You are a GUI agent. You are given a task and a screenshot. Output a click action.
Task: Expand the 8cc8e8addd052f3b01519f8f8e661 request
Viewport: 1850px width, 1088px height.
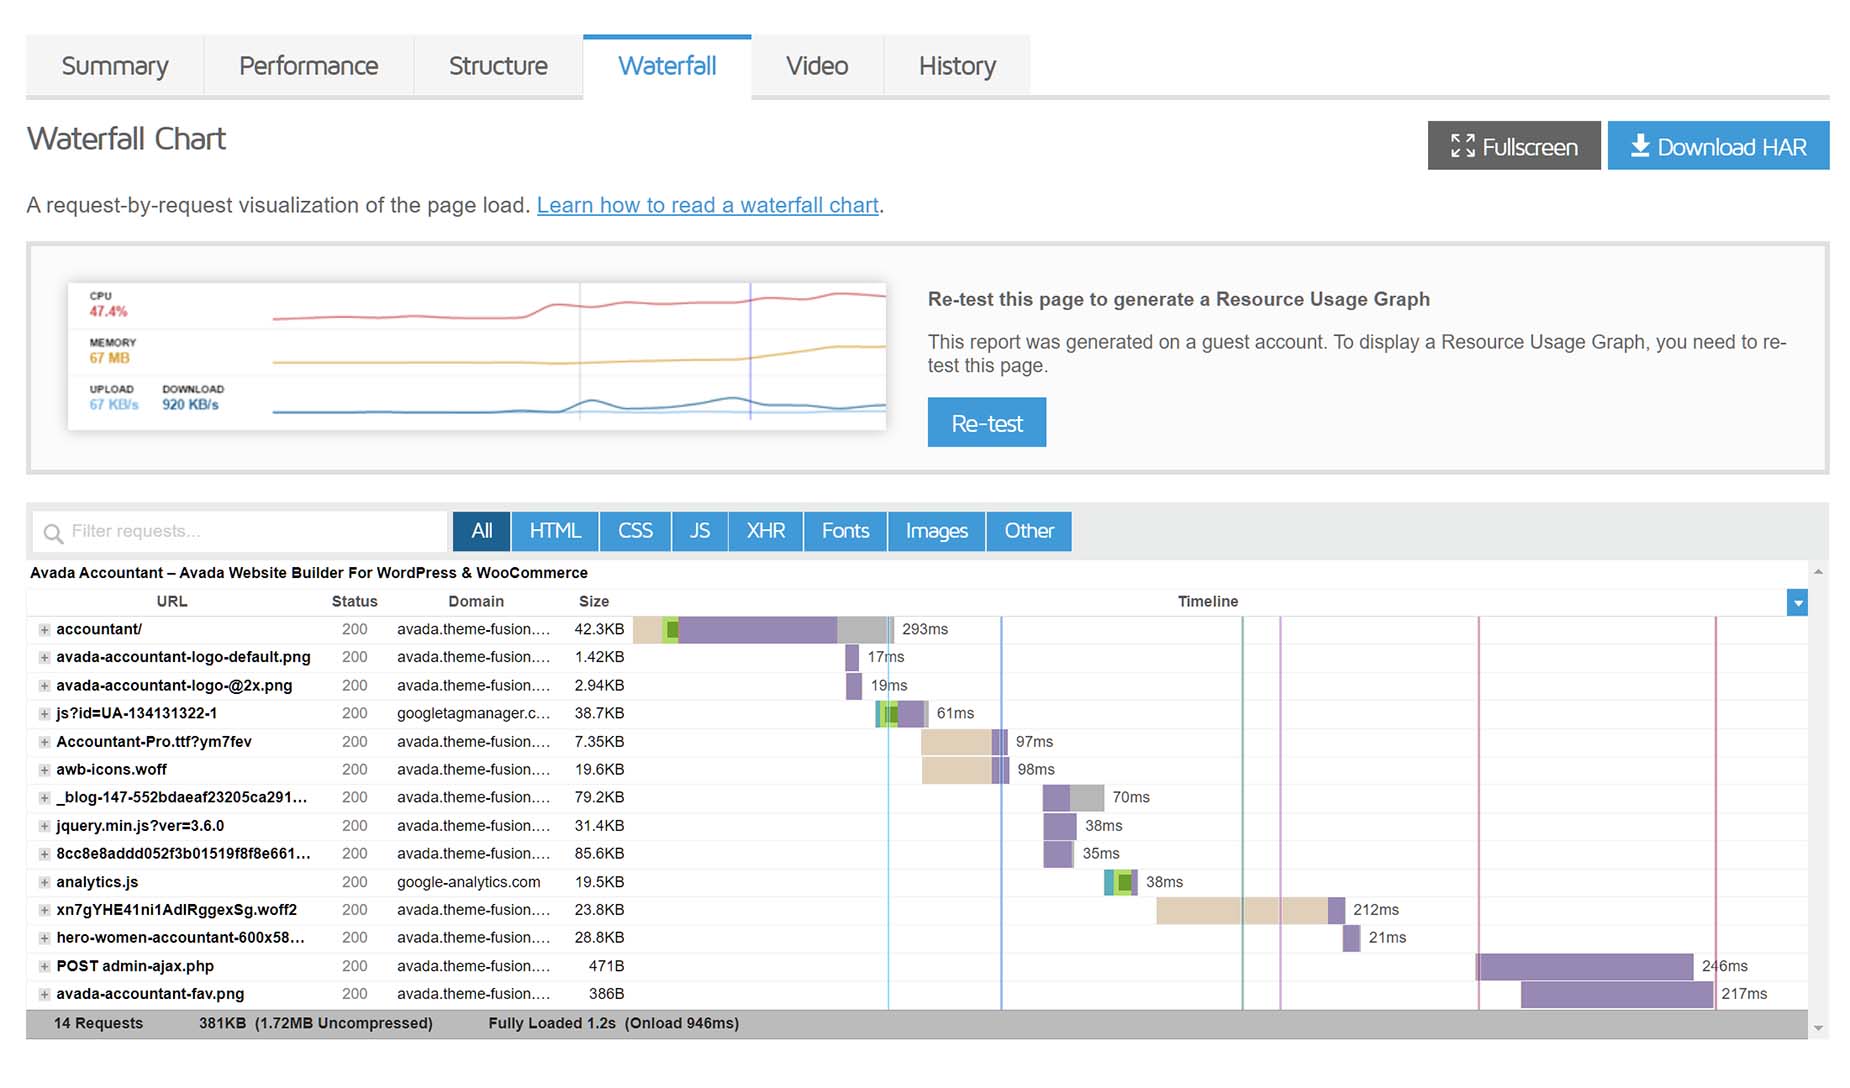(44, 854)
